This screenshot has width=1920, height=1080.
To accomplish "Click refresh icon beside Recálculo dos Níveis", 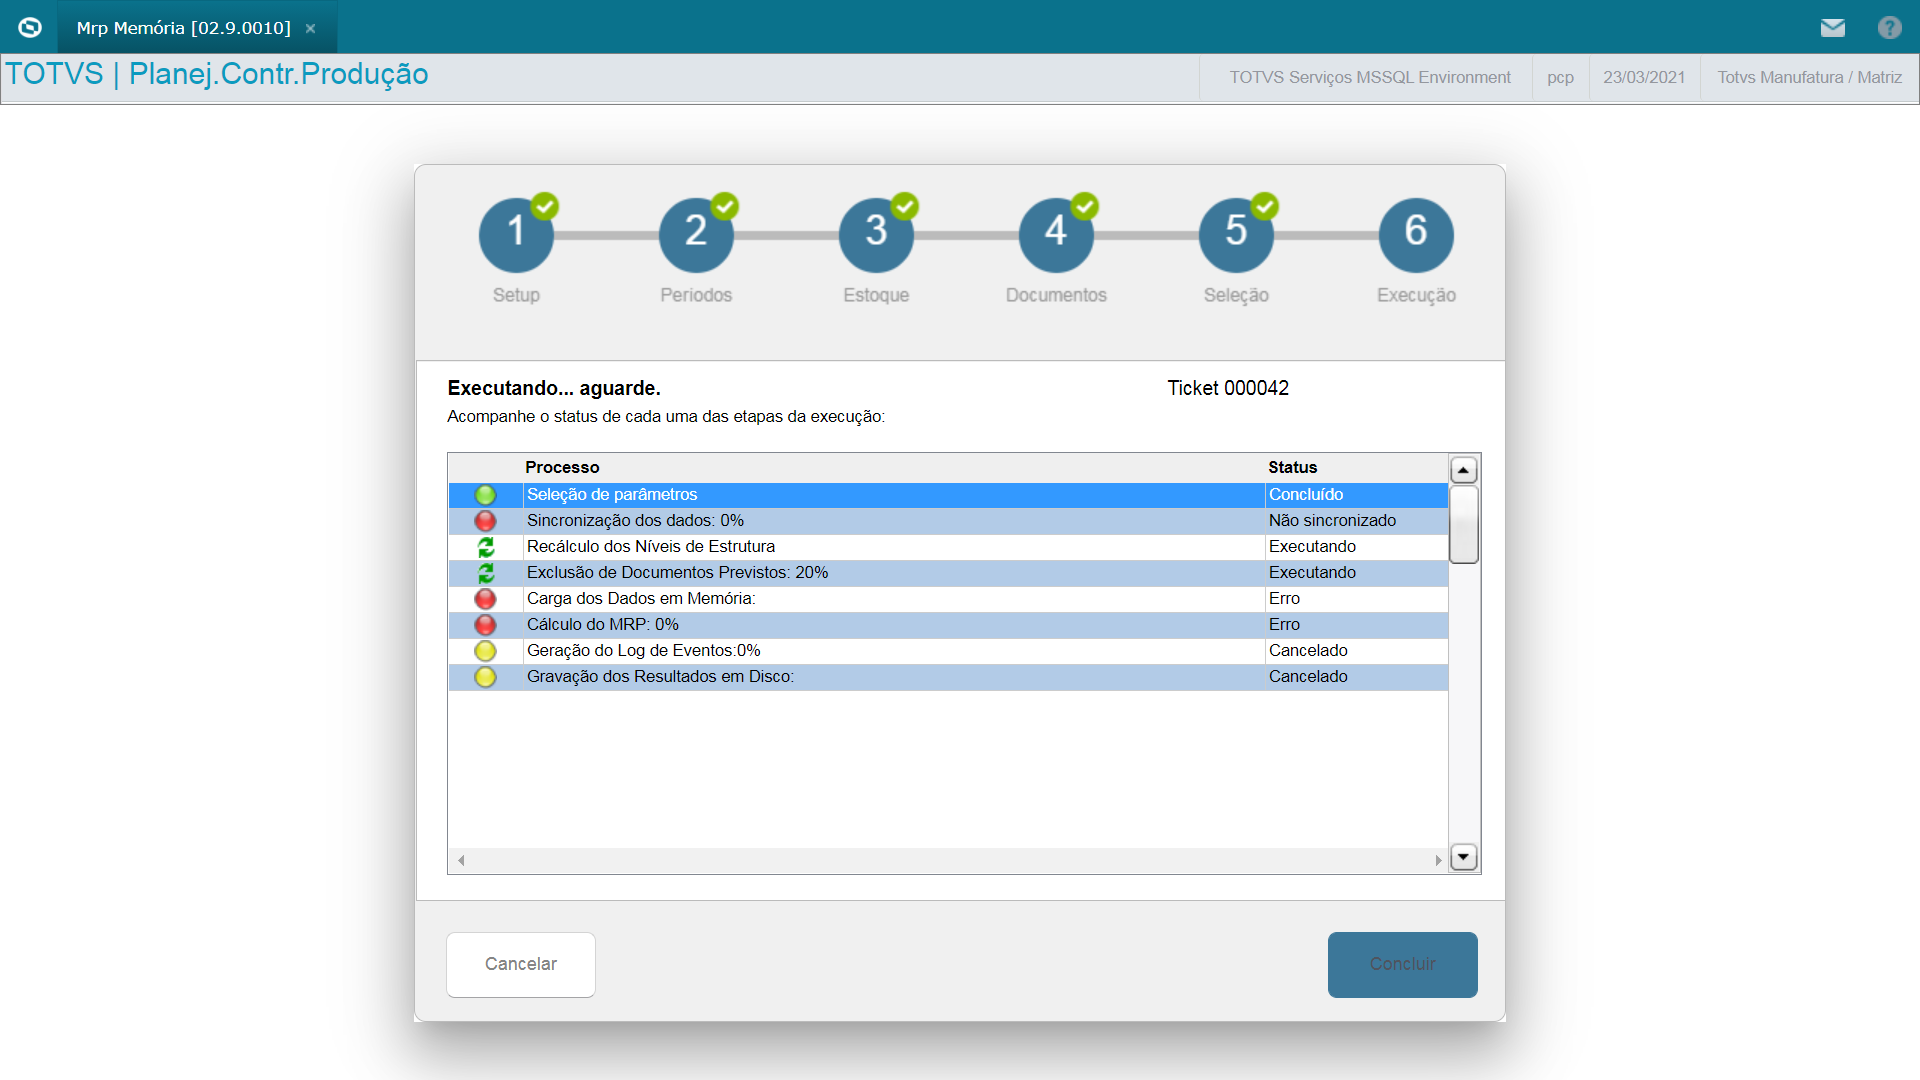I will point(485,547).
